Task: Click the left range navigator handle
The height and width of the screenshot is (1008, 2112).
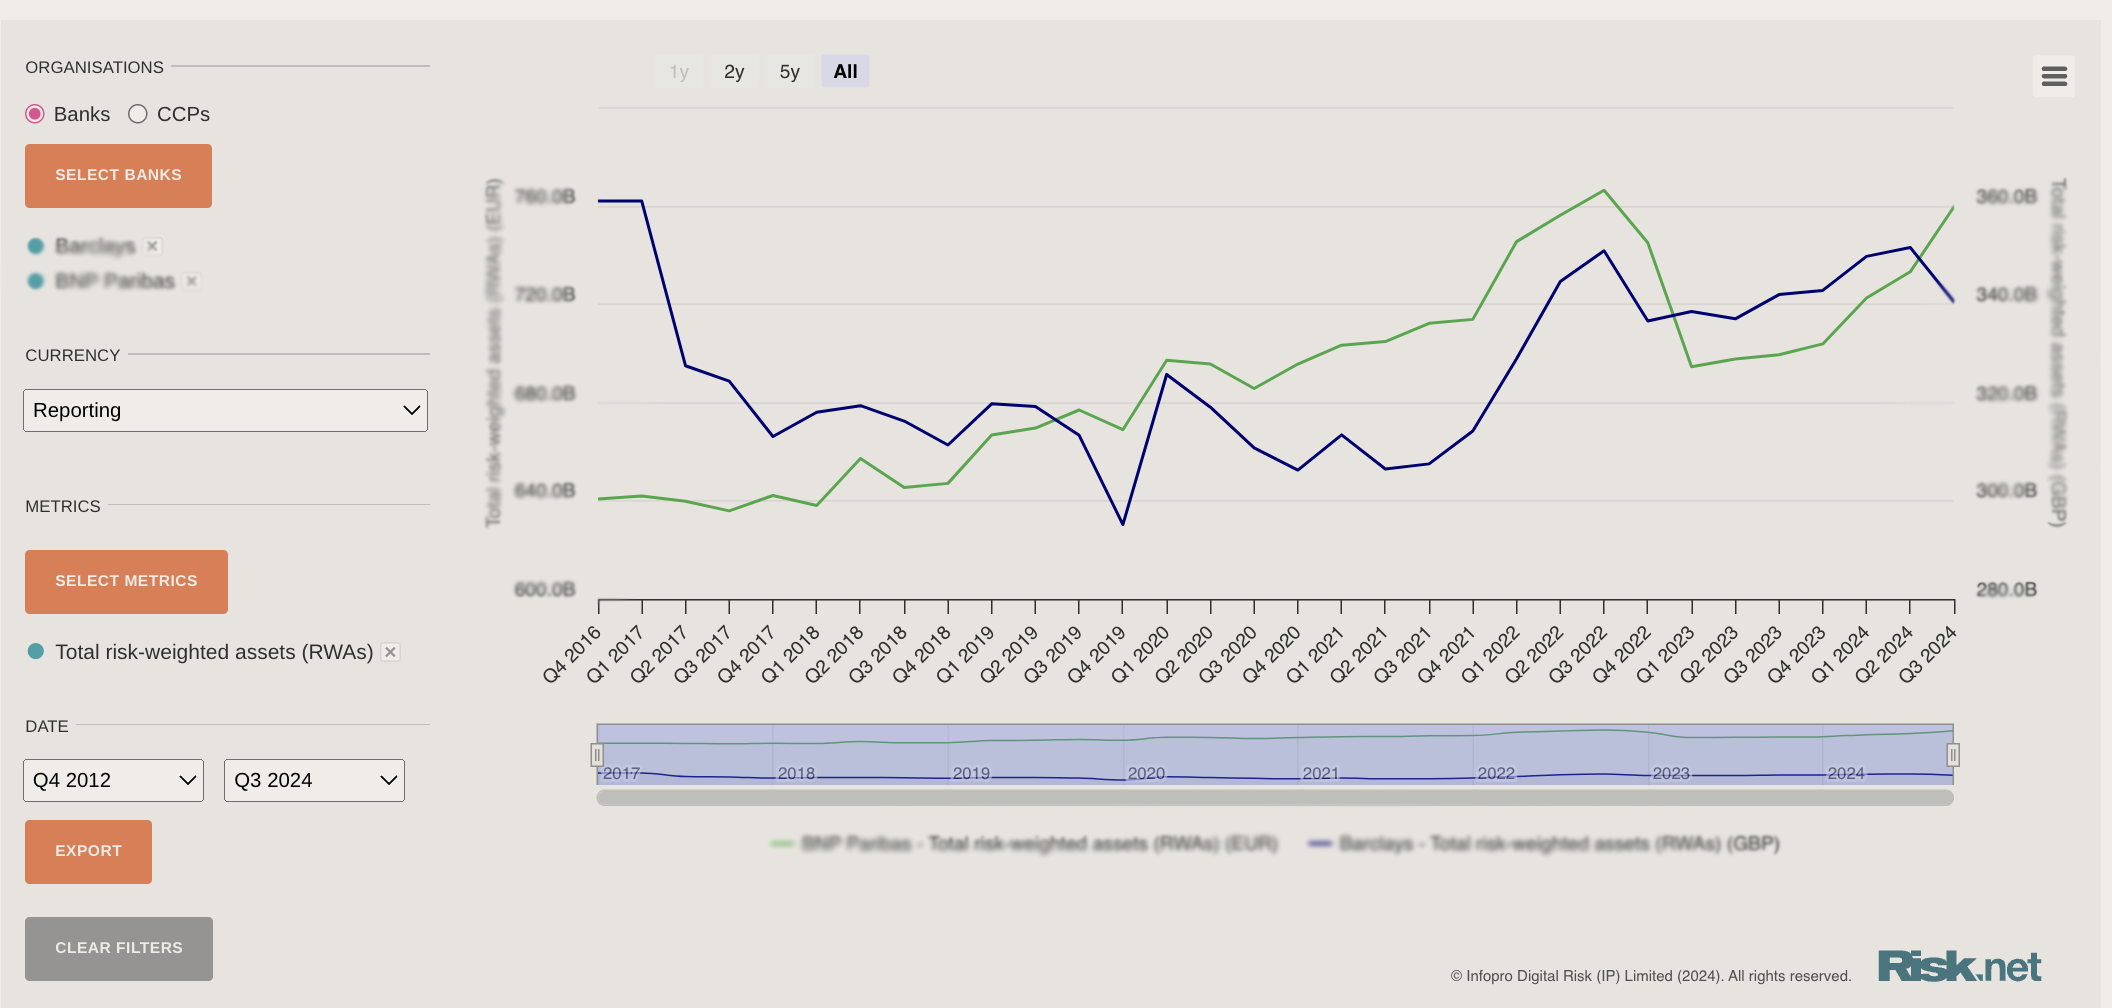Action: [x=597, y=755]
